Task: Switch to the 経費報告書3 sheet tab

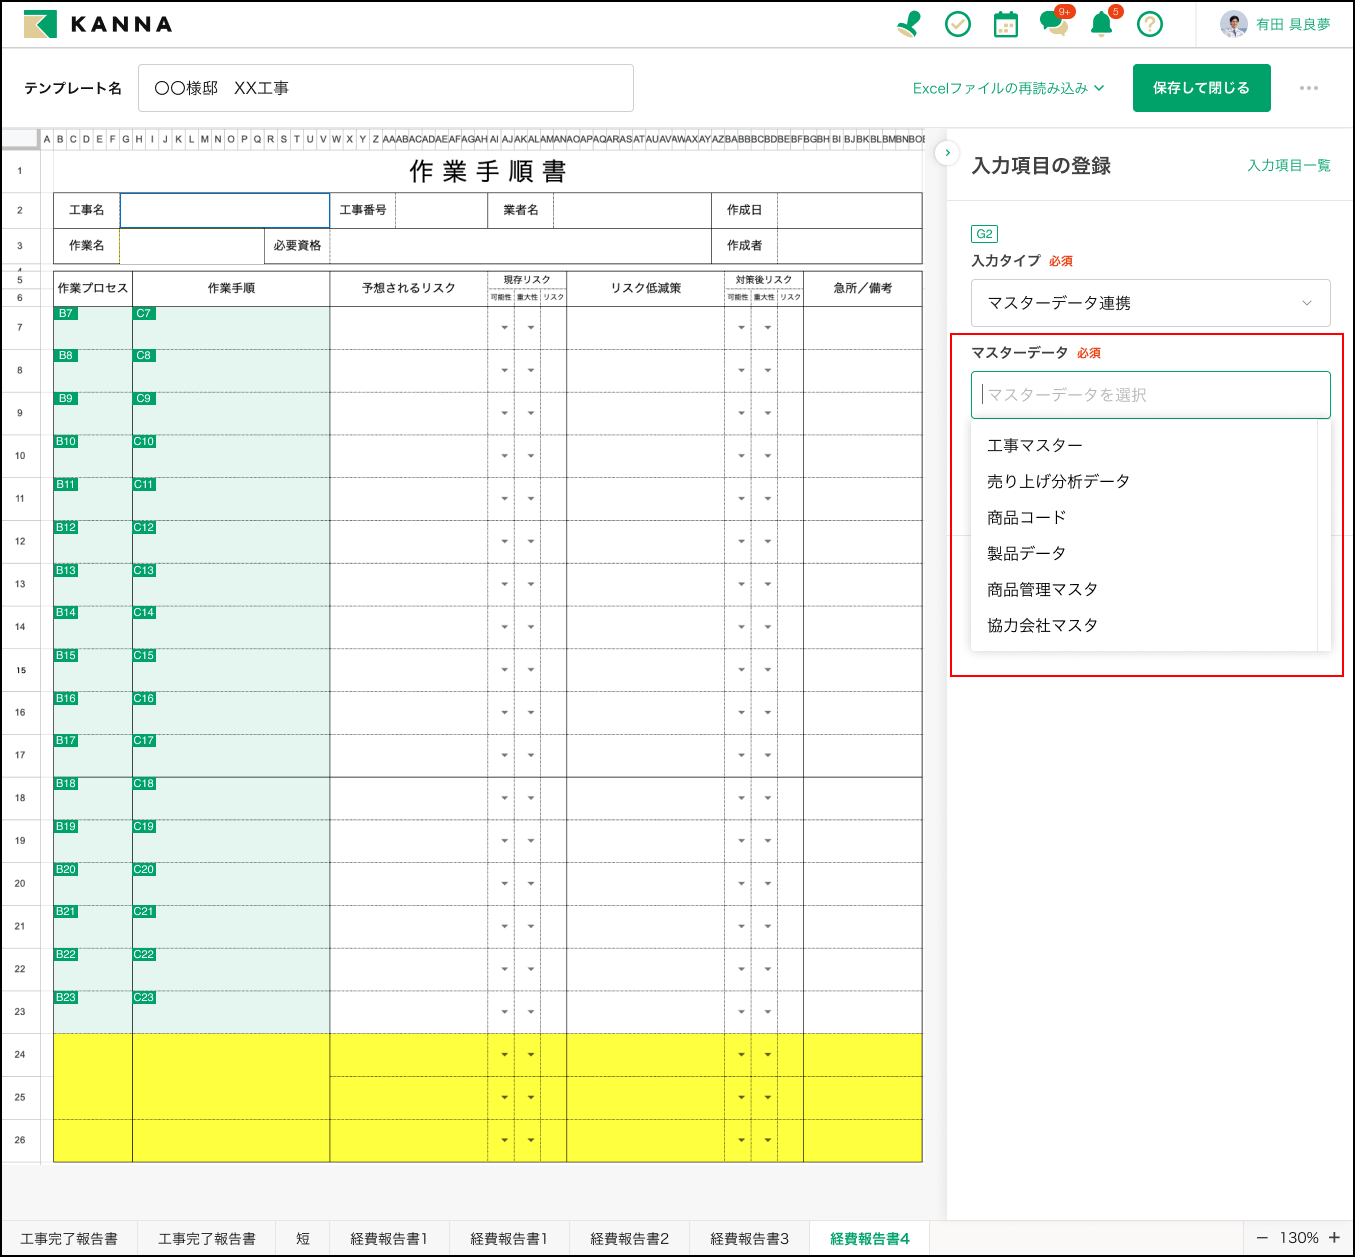Action: (749, 1238)
